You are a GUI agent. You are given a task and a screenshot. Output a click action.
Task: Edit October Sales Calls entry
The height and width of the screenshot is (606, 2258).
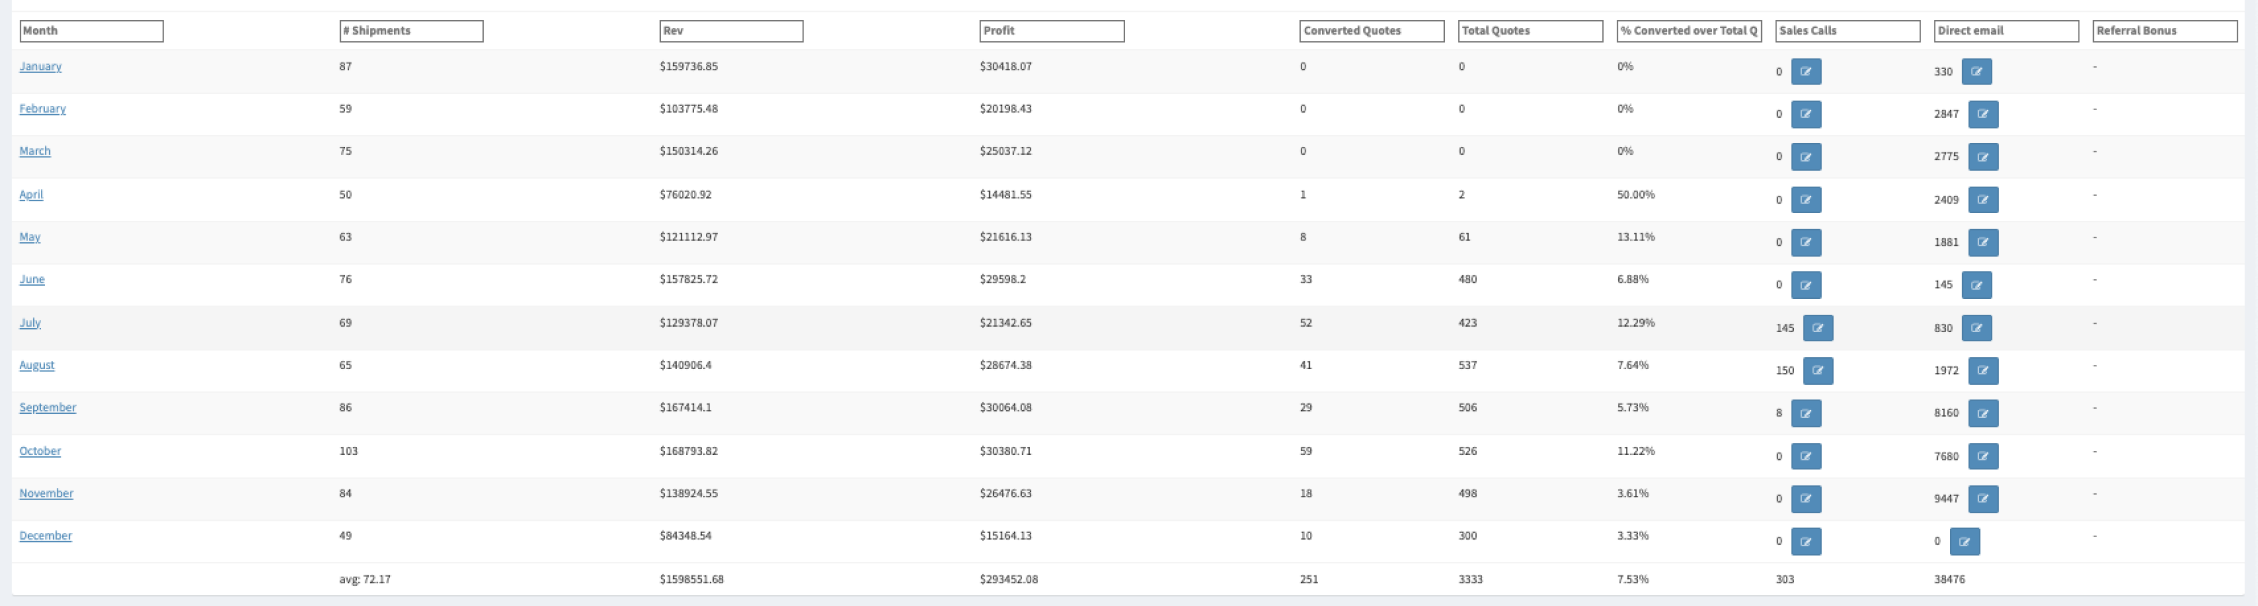click(1805, 457)
